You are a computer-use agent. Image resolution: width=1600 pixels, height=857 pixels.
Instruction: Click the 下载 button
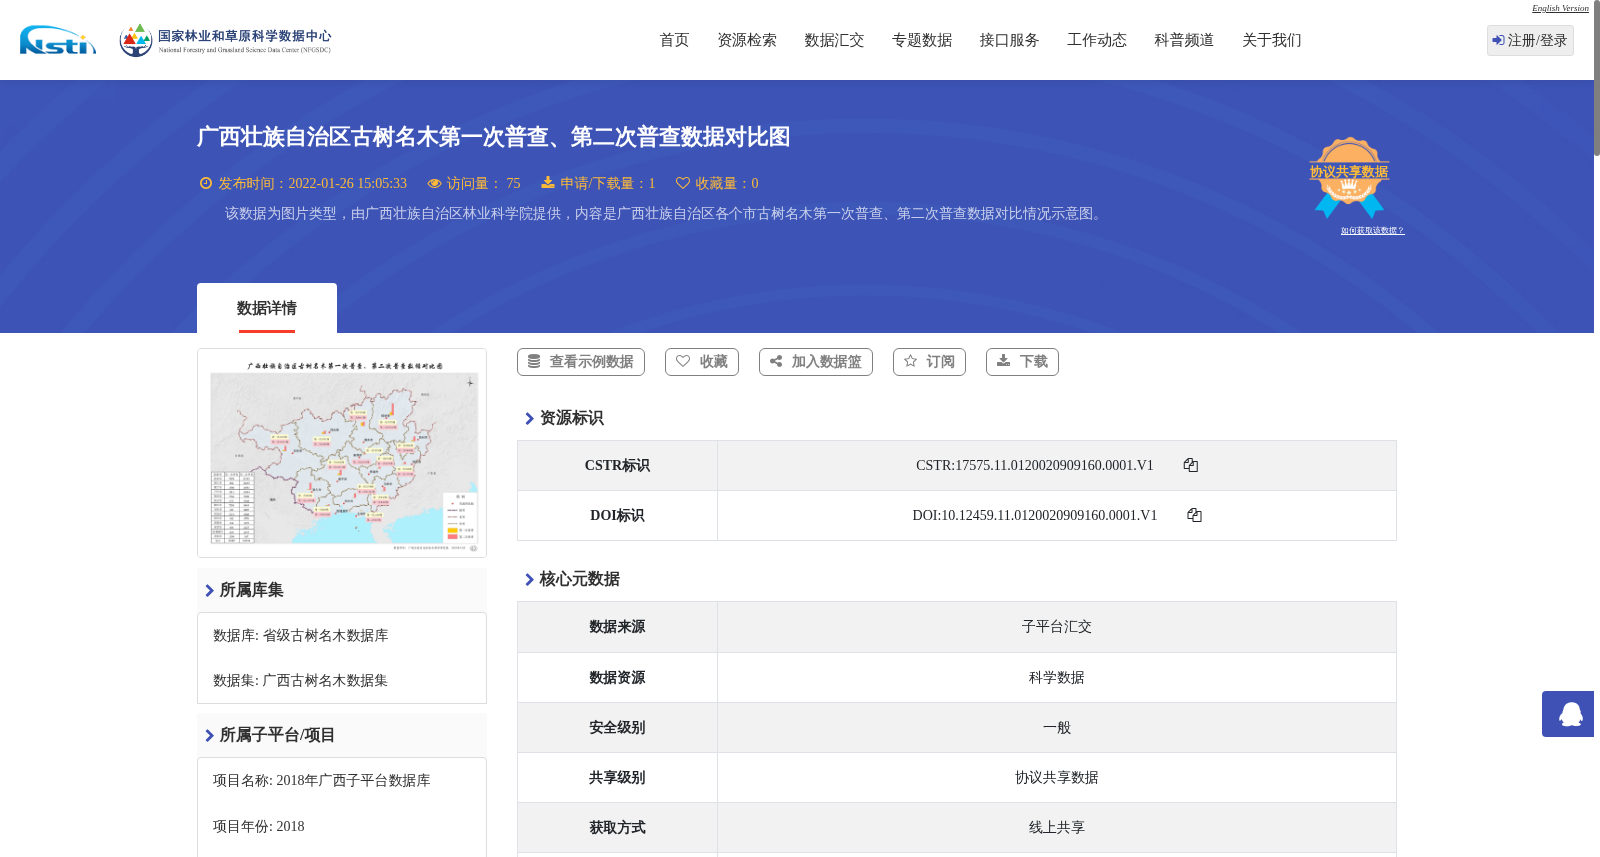1022,362
